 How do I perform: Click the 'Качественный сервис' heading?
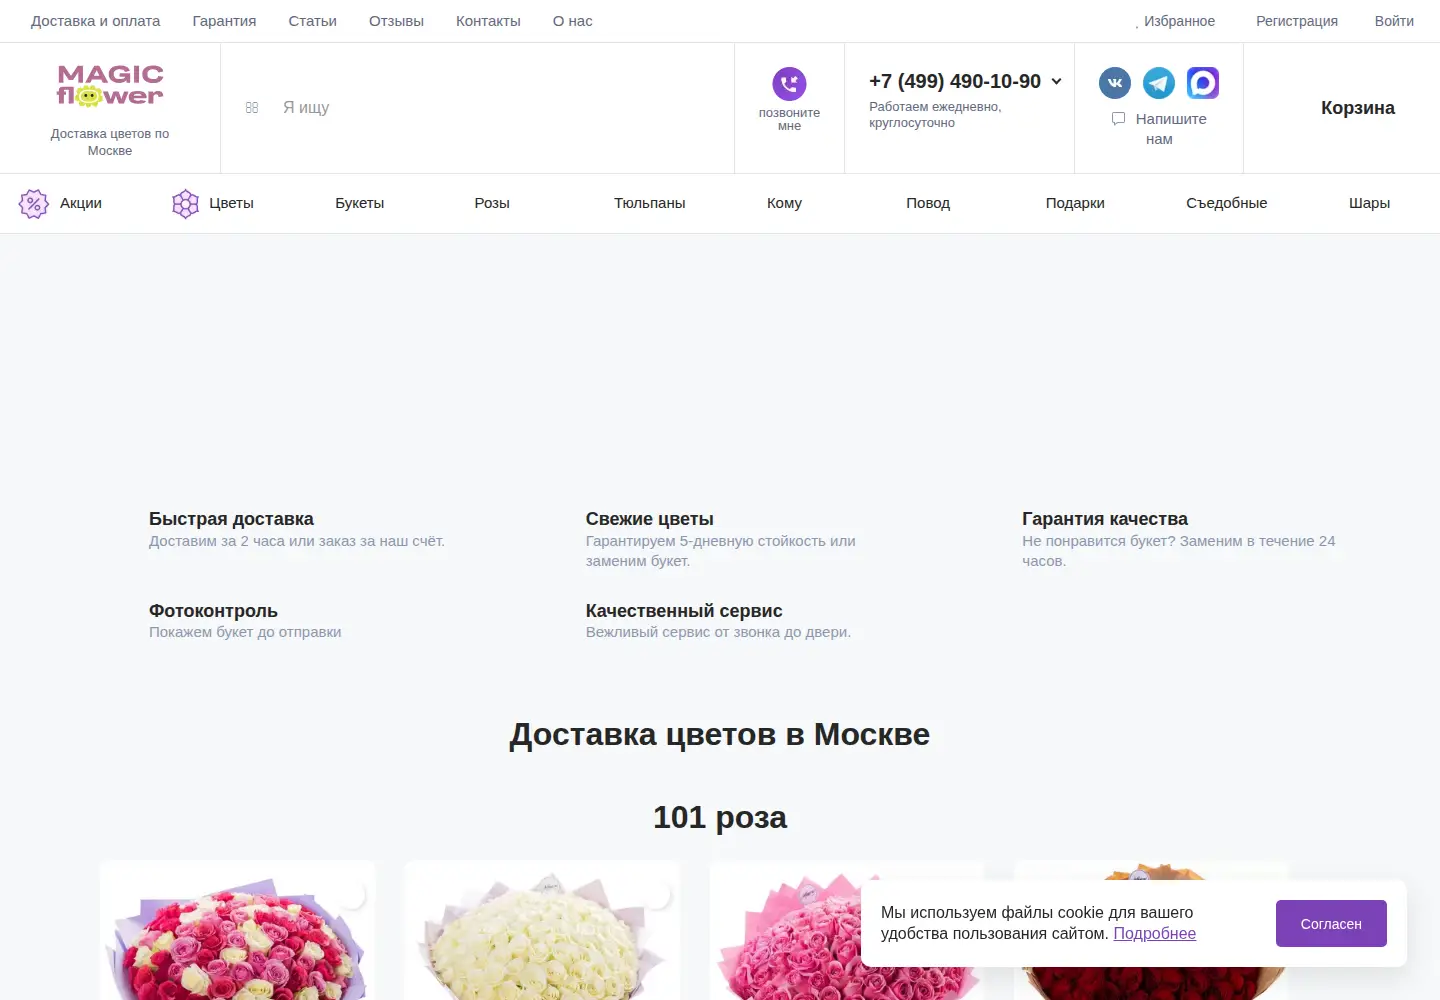pos(683,611)
